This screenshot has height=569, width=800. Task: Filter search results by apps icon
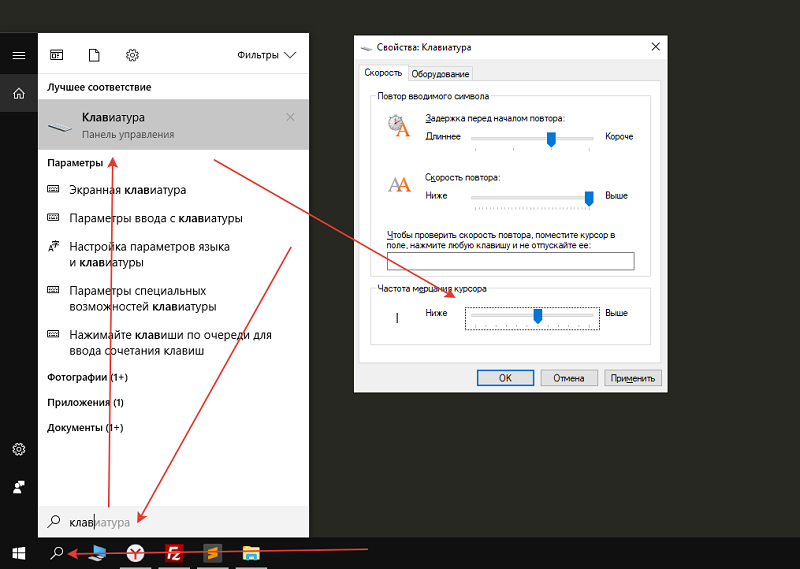(x=57, y=55)
